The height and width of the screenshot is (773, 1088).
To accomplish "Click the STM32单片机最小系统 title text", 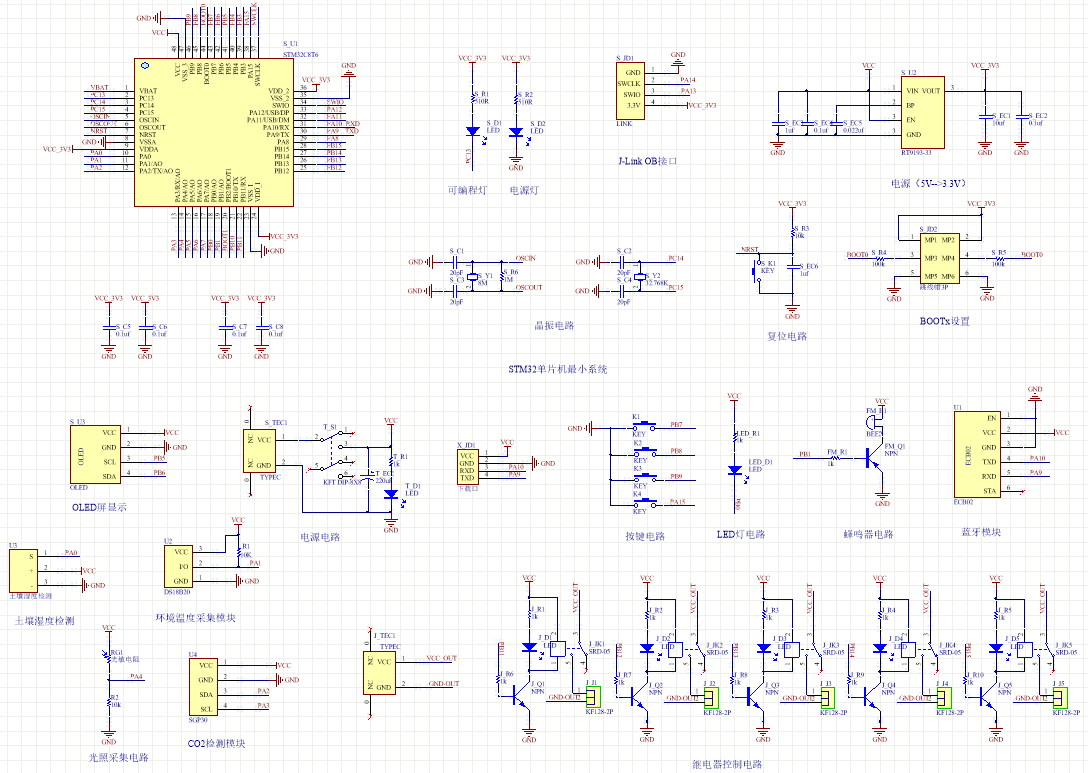I will 557,369.
